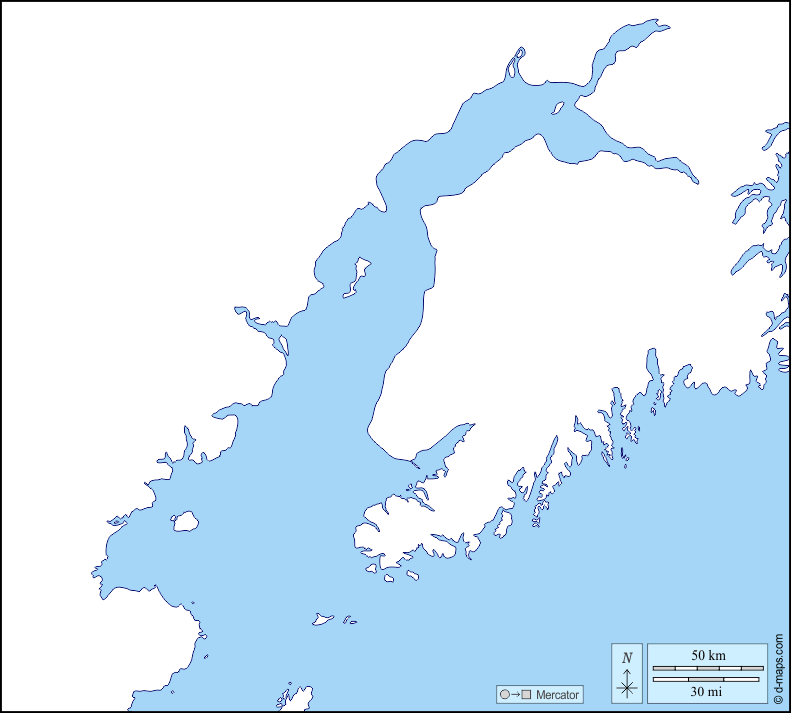This screenshot has width=791, height=713.
Task: Click the "50 km" scale text
Action: (708, 655)
